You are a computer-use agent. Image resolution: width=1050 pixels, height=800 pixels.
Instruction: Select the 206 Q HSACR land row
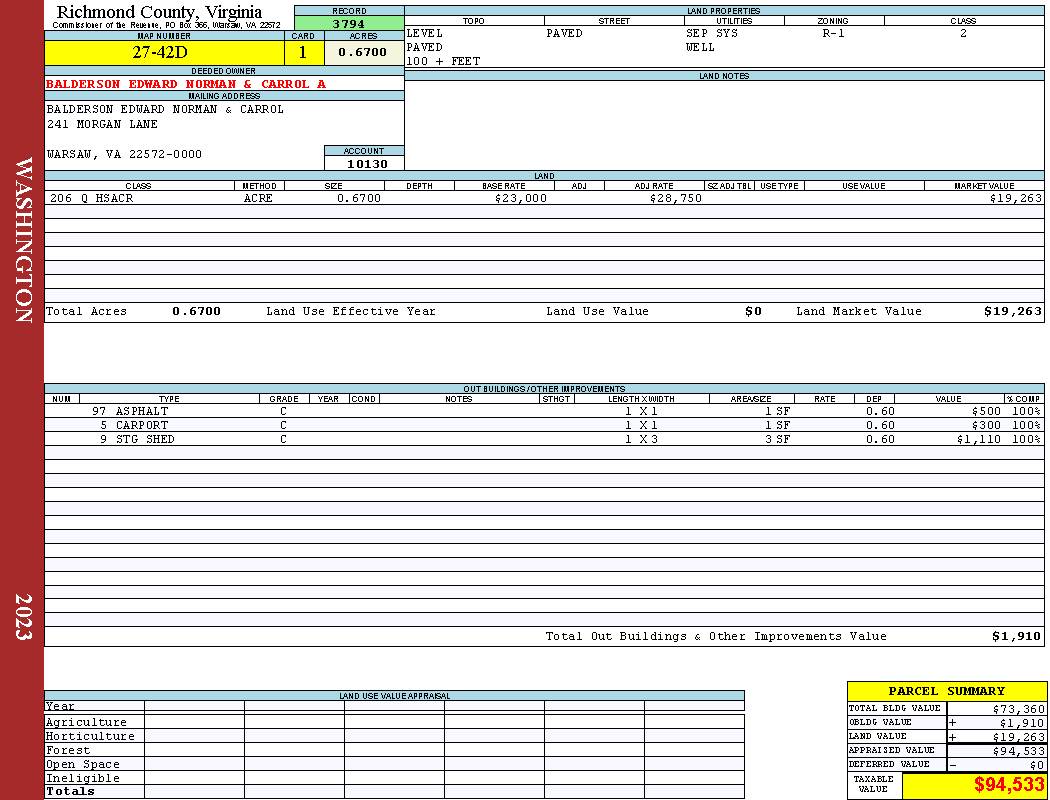(544, 198)
